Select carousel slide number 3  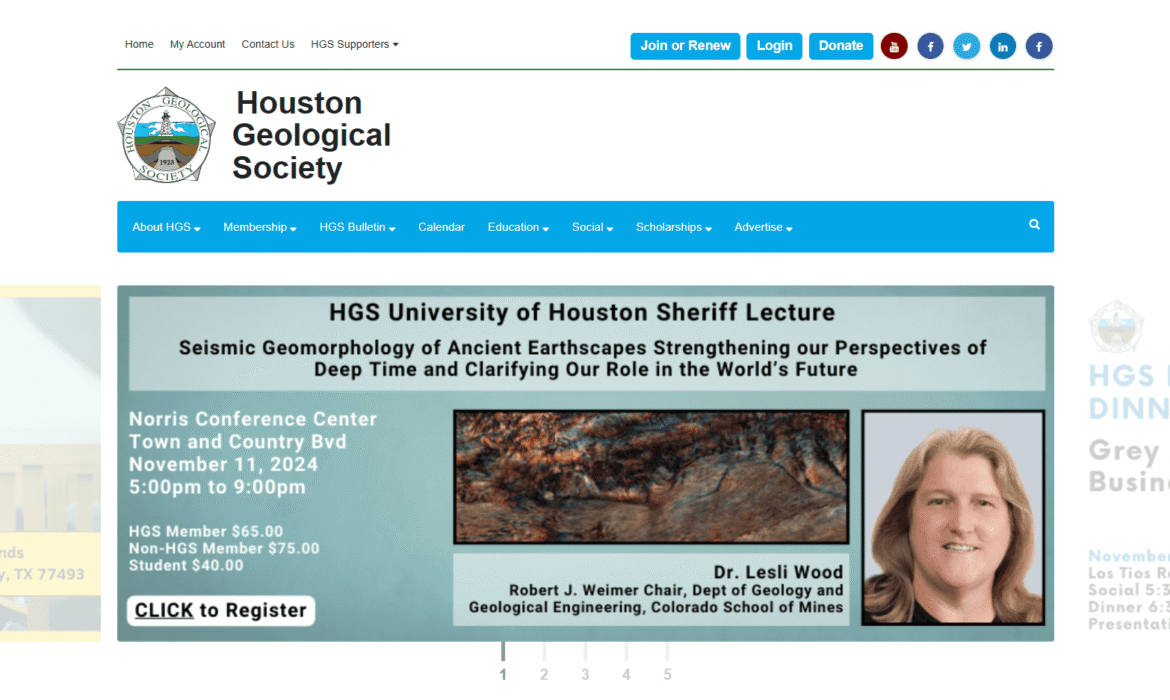pyautogui.click(x=585, y=673)
